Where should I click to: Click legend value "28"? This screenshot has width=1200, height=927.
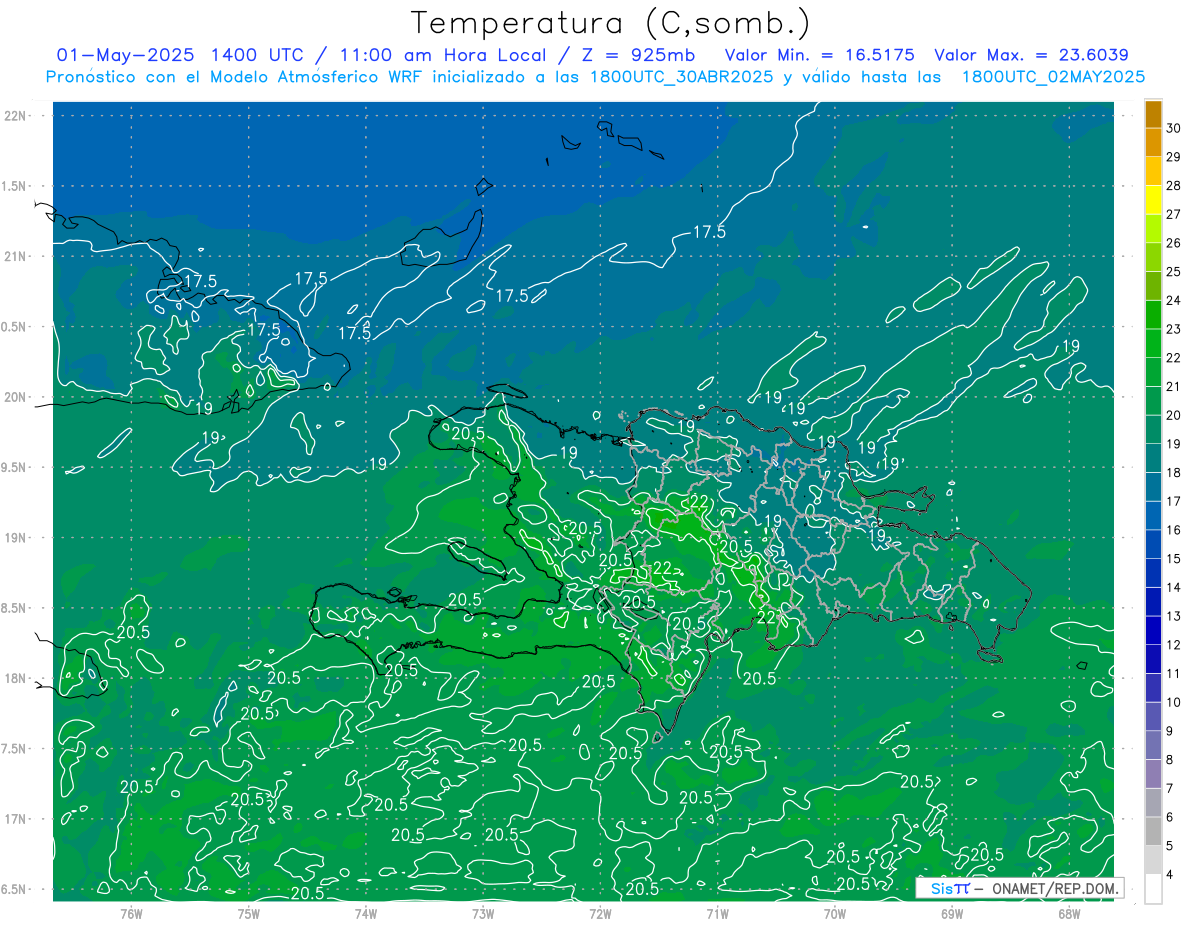pos(1173,186)
